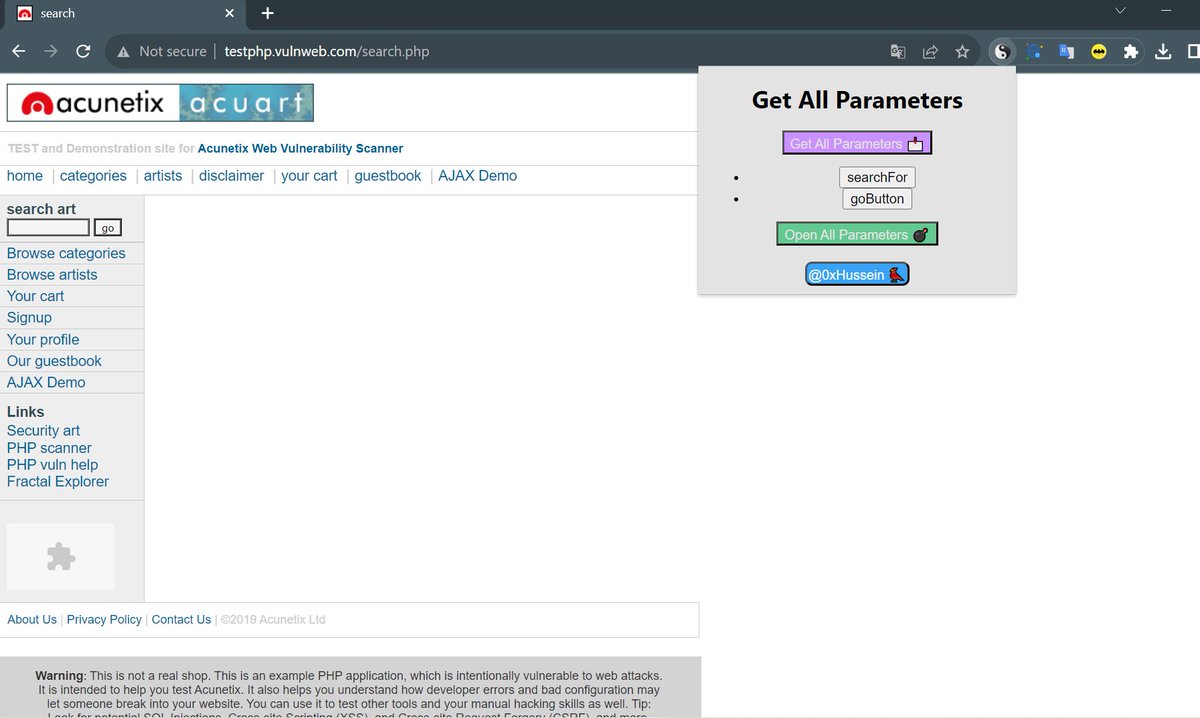Open the Fractal Explorer link

58,482
